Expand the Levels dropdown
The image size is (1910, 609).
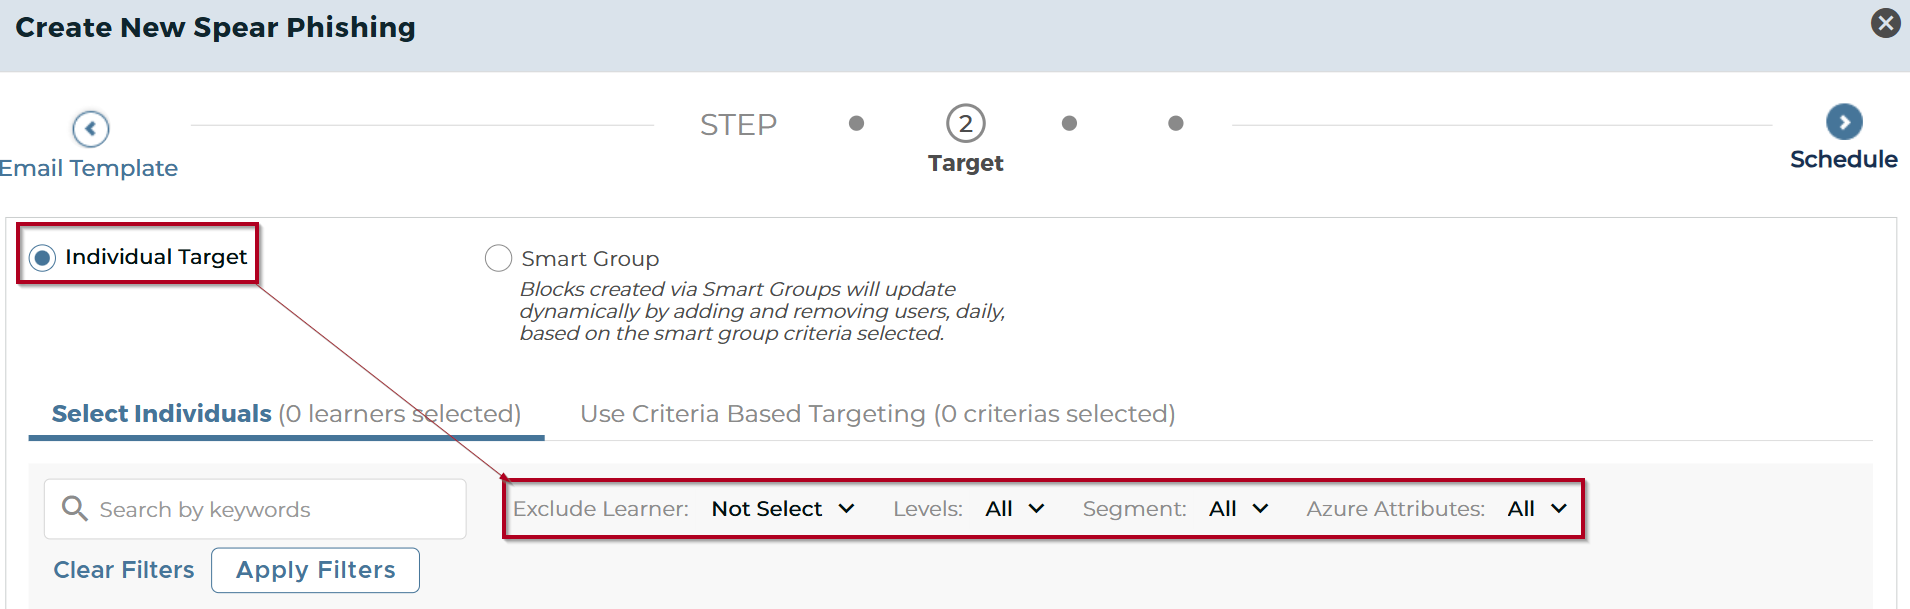(x=1014, y=509)
